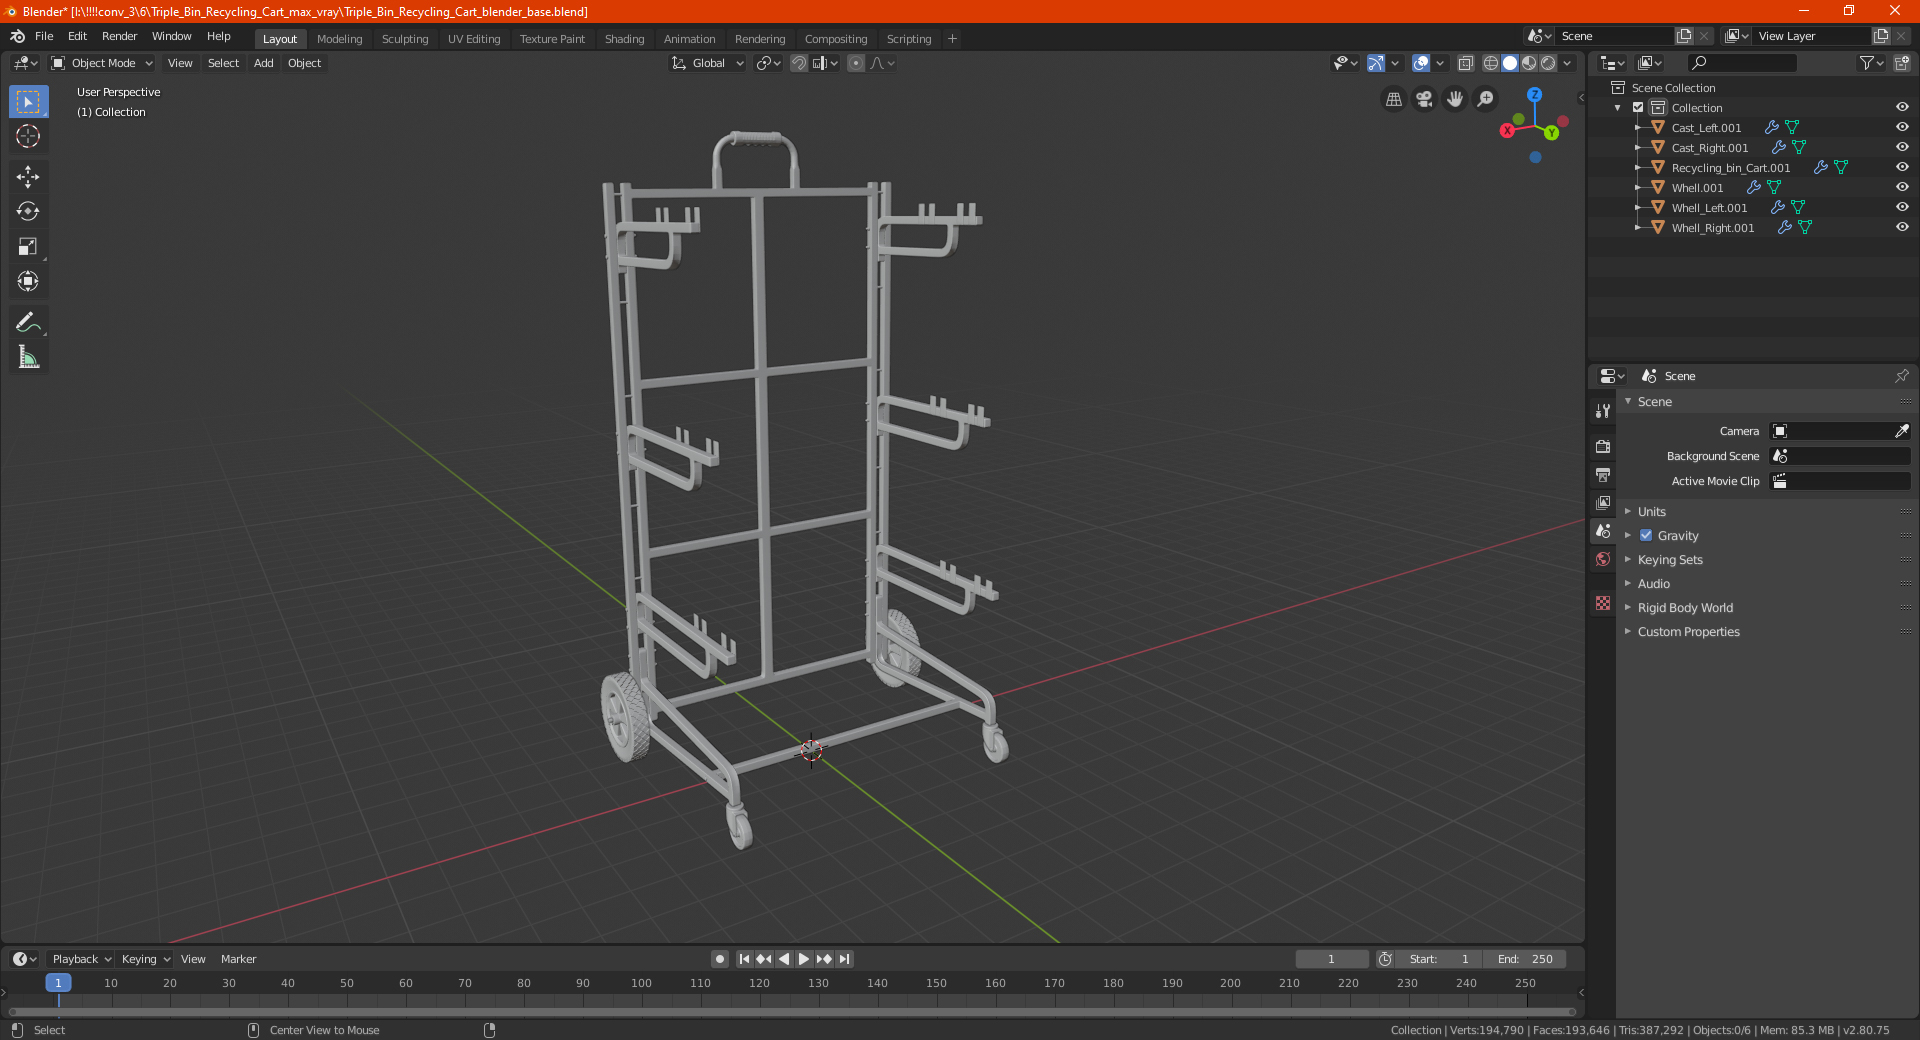Switch to material preview shading
This screenshot has height=1040, width=1920.
pyautogui.click(x=1529, y=63)
